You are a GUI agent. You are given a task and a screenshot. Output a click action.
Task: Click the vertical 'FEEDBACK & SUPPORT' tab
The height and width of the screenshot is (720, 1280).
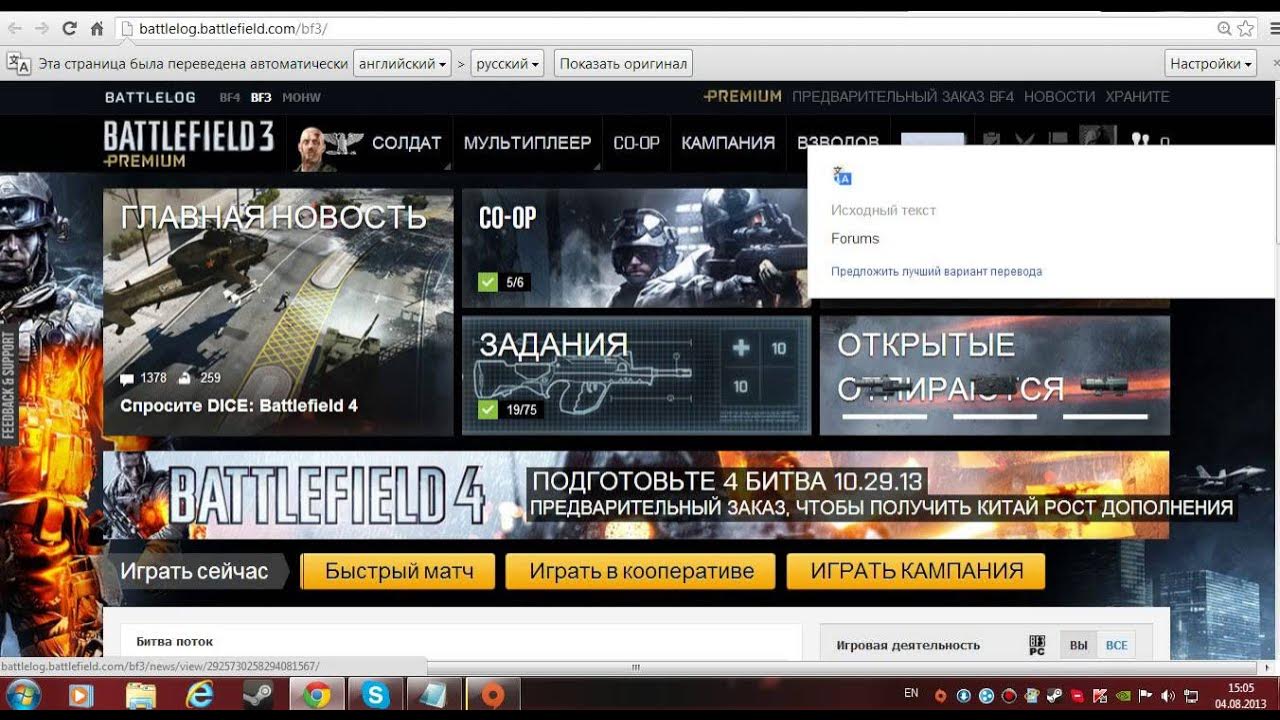(9, 385)
